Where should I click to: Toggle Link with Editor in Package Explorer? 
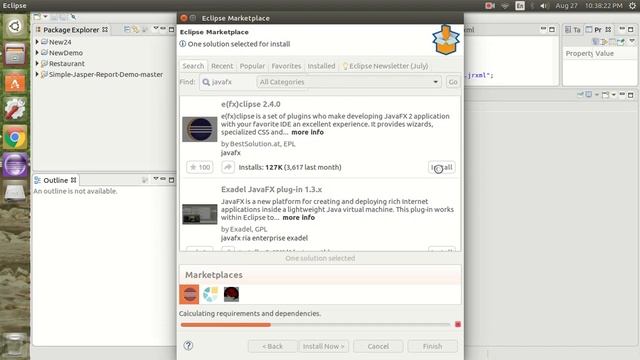[135, 29]
